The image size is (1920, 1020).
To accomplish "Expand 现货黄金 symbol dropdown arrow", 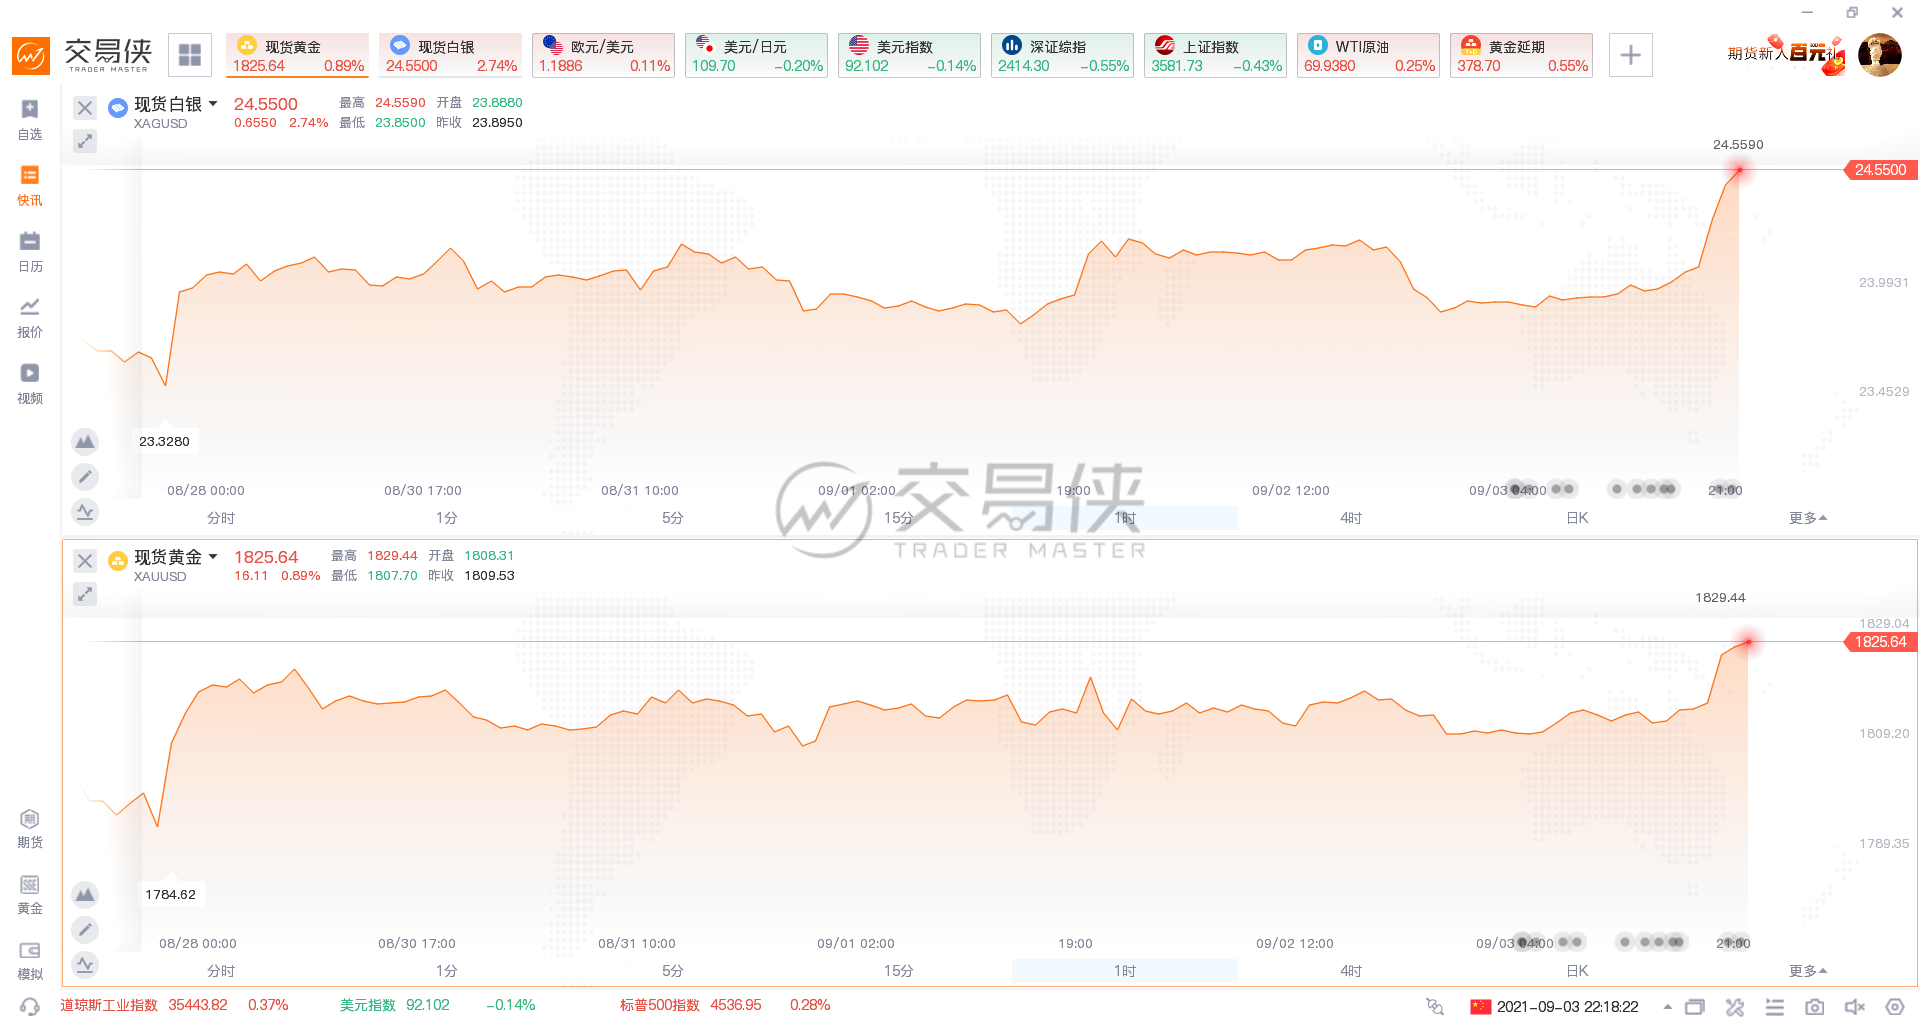I will click(x=213, y=557).
